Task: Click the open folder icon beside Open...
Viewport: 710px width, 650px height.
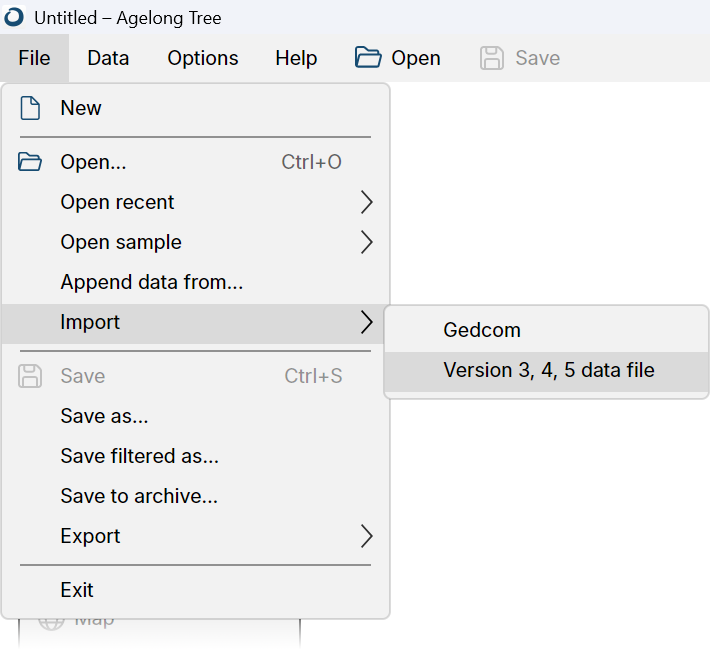Action: [x=30, y=162]
